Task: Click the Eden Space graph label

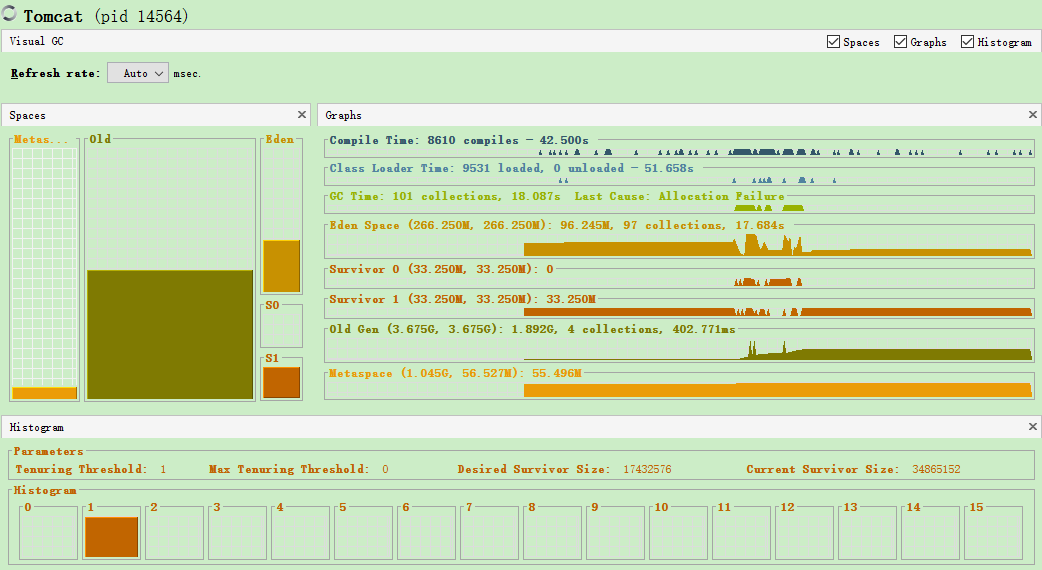Action: 557,225
